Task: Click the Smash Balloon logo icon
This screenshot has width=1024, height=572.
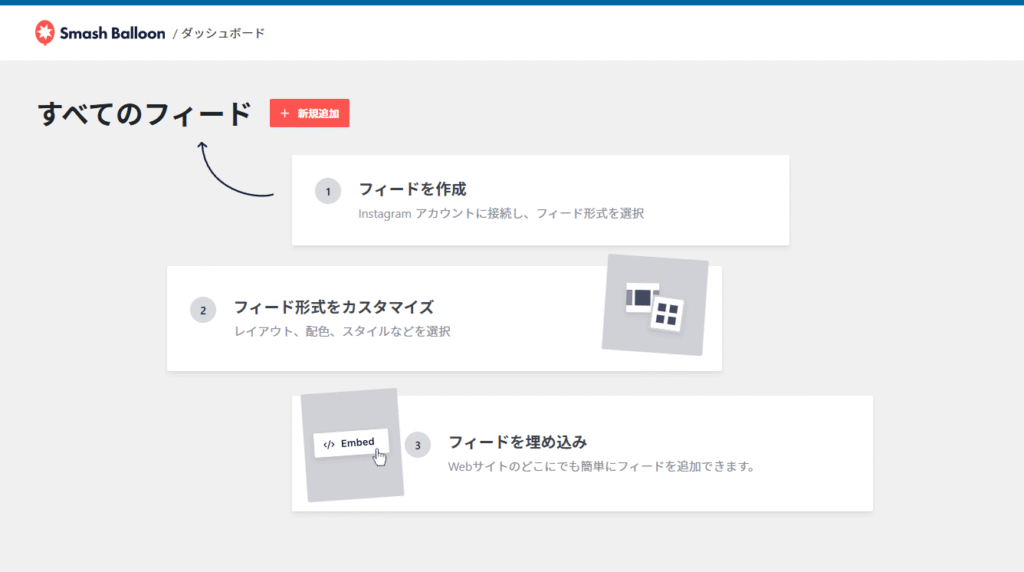Action: (45, 33)
